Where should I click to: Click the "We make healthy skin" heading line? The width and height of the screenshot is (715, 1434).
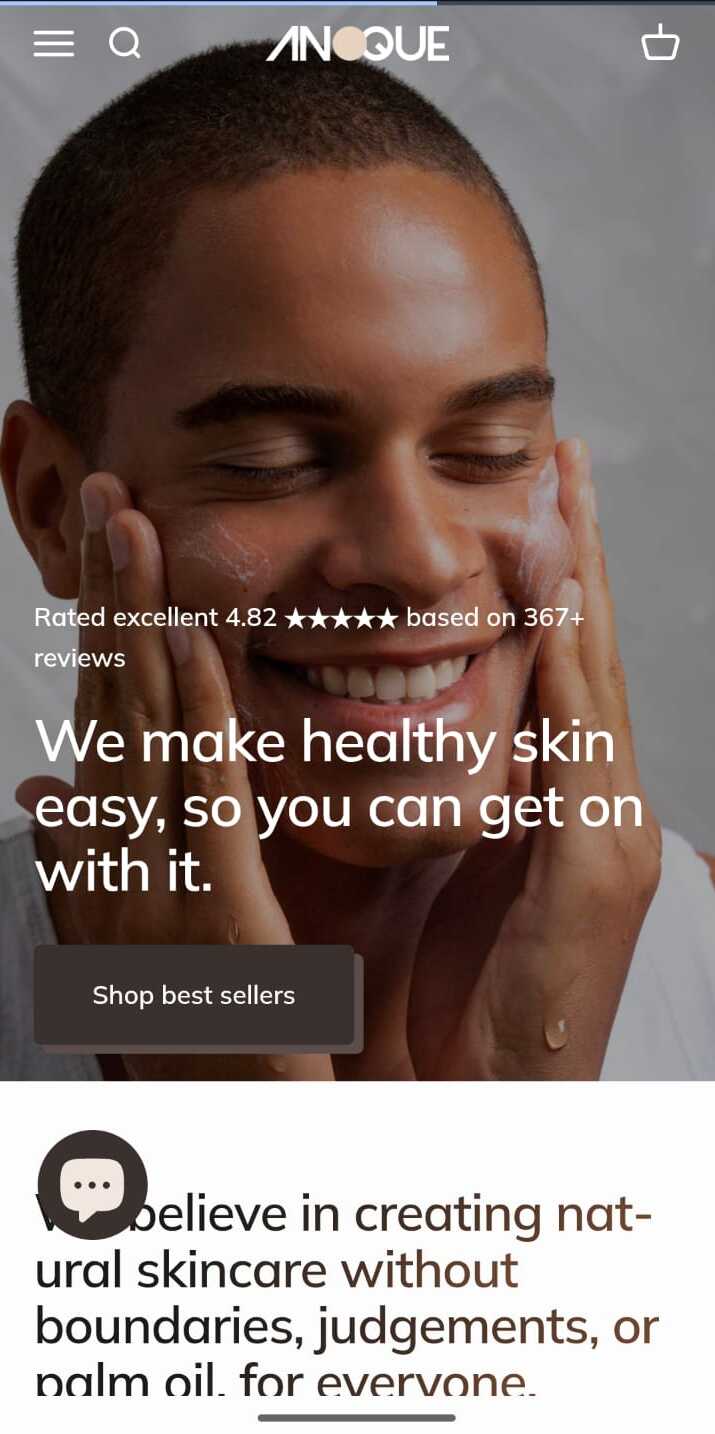325,743
